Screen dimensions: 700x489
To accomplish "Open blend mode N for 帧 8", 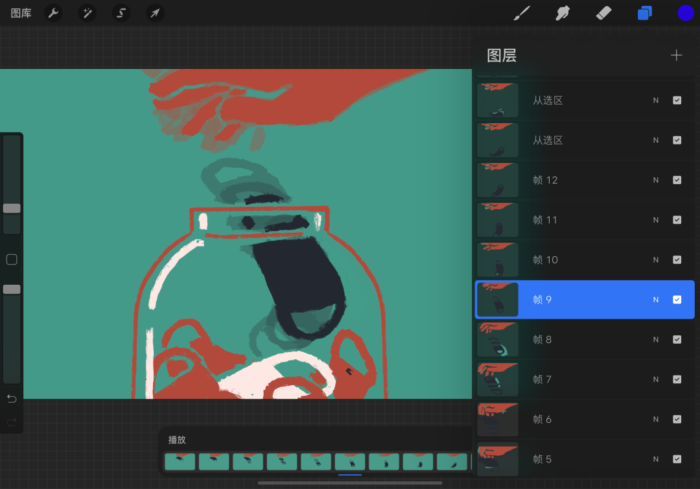I will 656,340.
